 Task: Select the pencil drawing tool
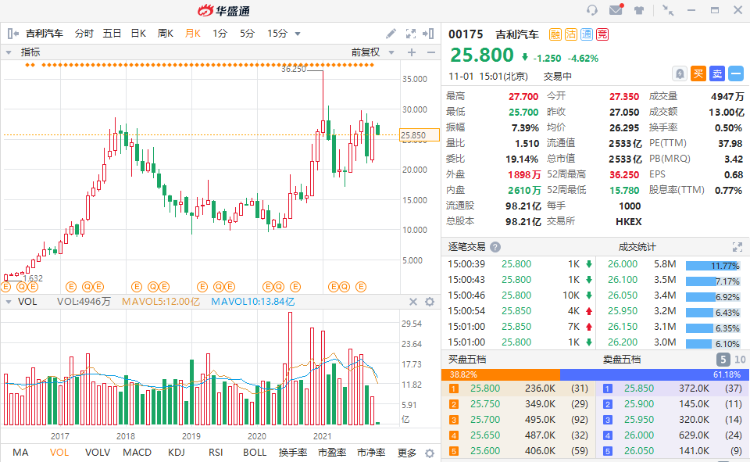(391, 33)
